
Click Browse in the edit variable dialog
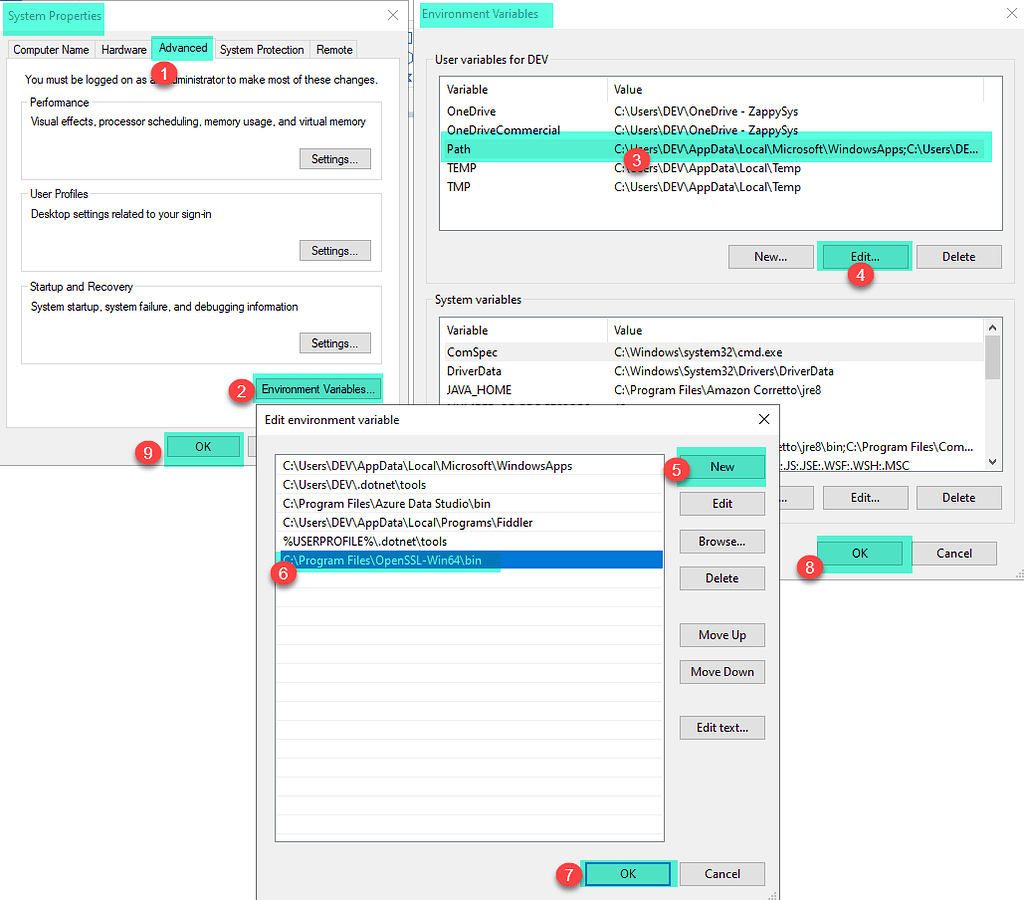(722, 541)
